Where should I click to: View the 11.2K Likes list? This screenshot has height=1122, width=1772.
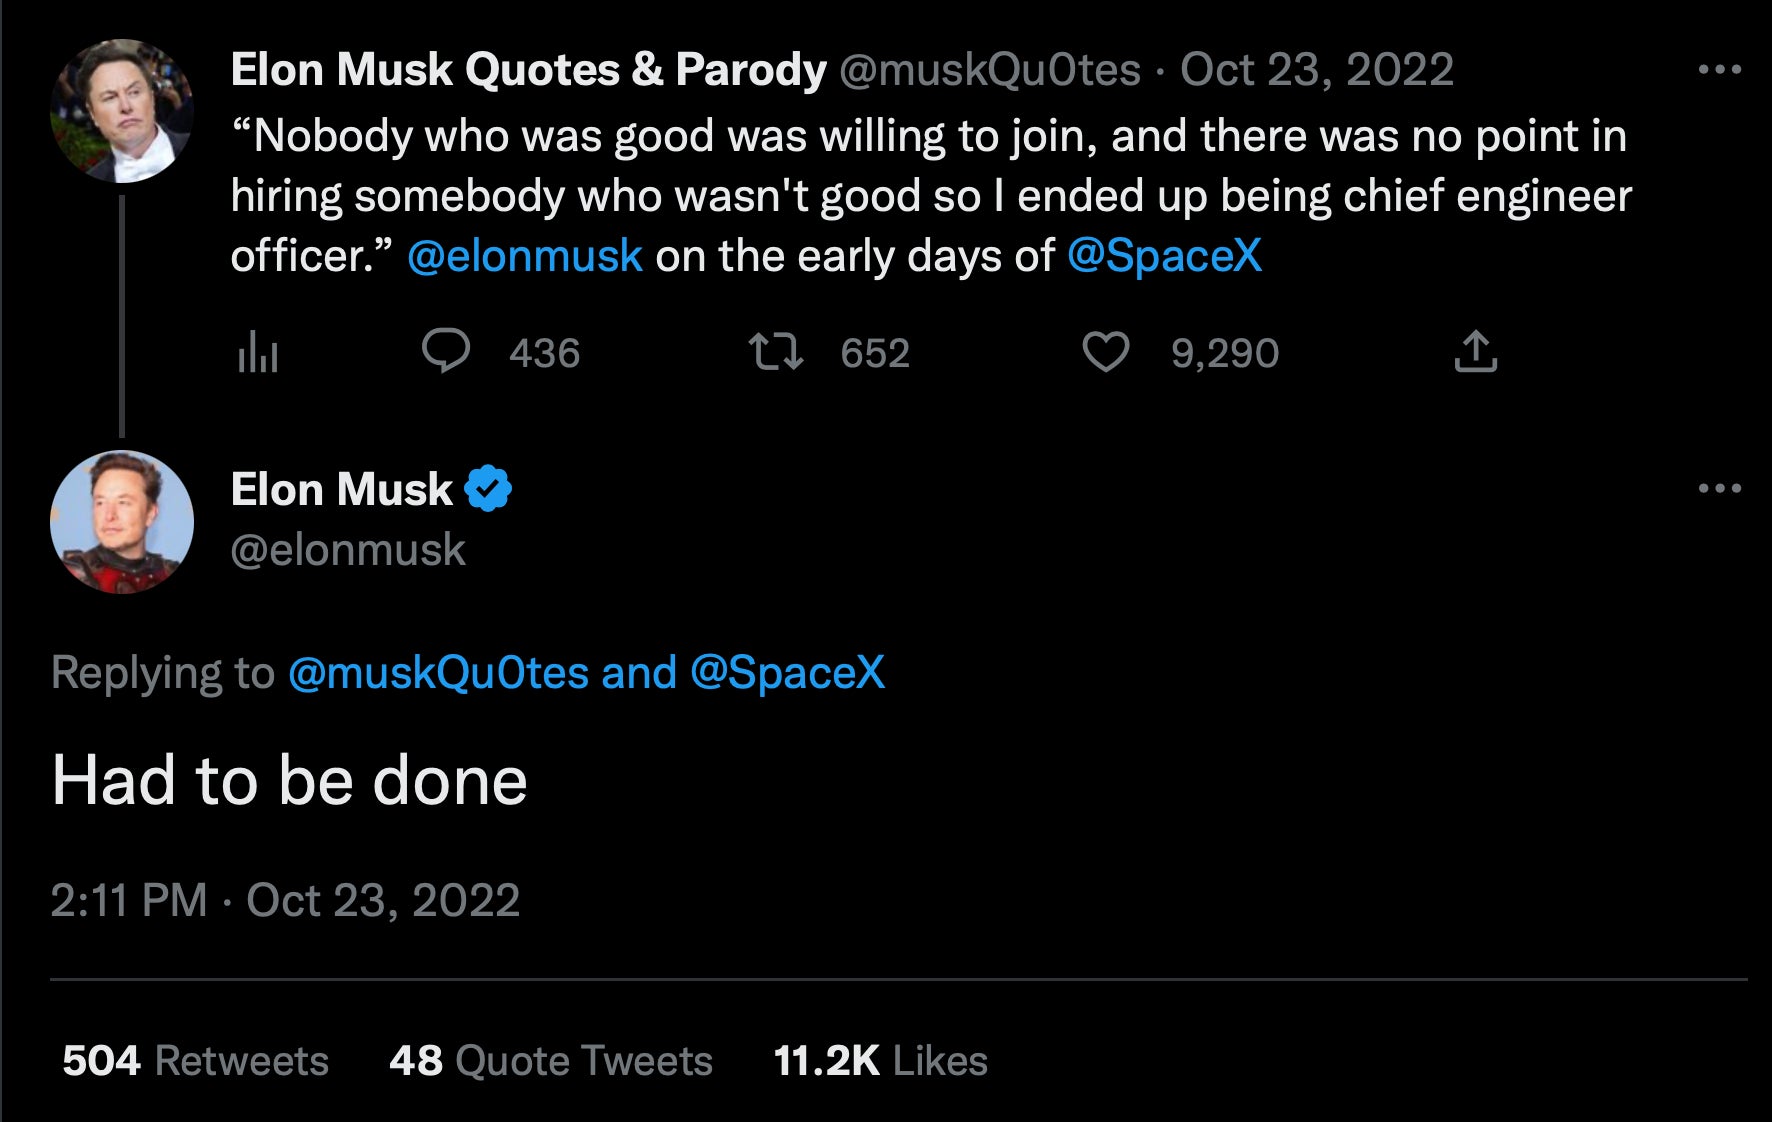coord(880,1061)
